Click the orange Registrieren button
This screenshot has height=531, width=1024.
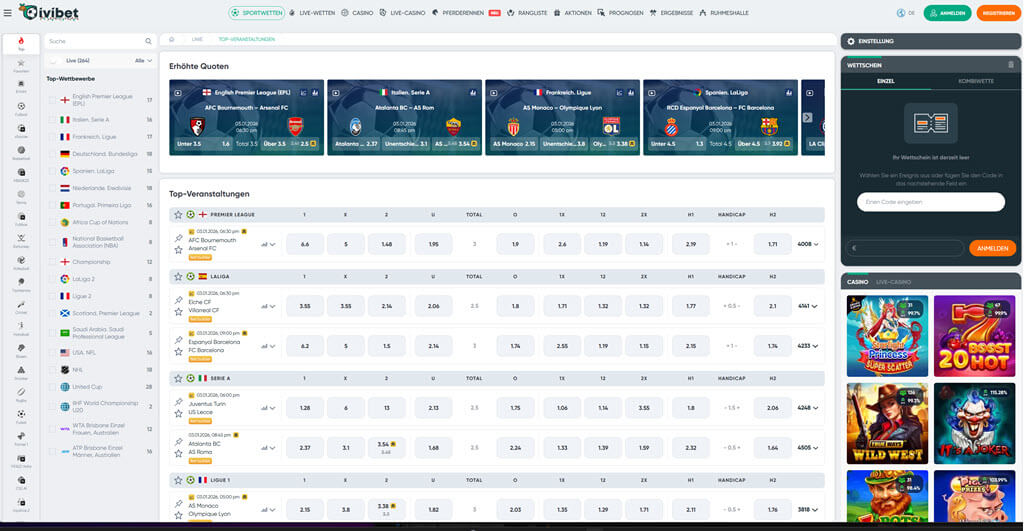pos(998,13)
